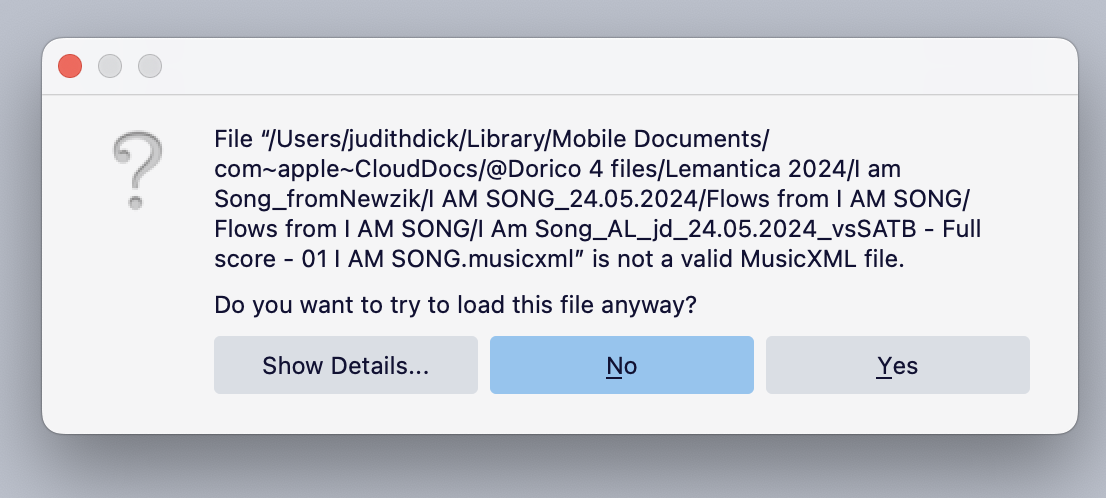The image size is (1106, 498).
Task: Click the Yes button to load anyway
Action: click(897, 365)
